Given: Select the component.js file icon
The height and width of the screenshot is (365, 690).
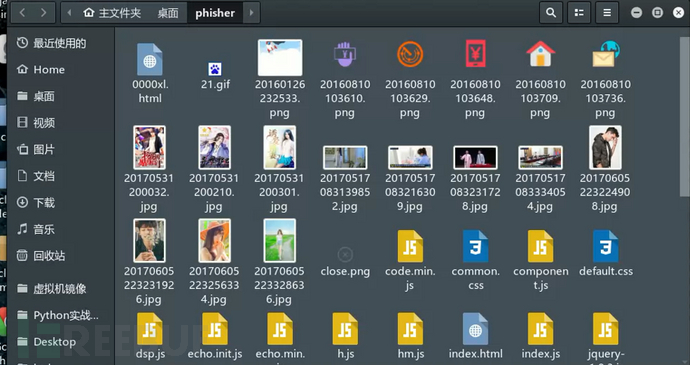Looking at the screenshot, I should (540, 246).
